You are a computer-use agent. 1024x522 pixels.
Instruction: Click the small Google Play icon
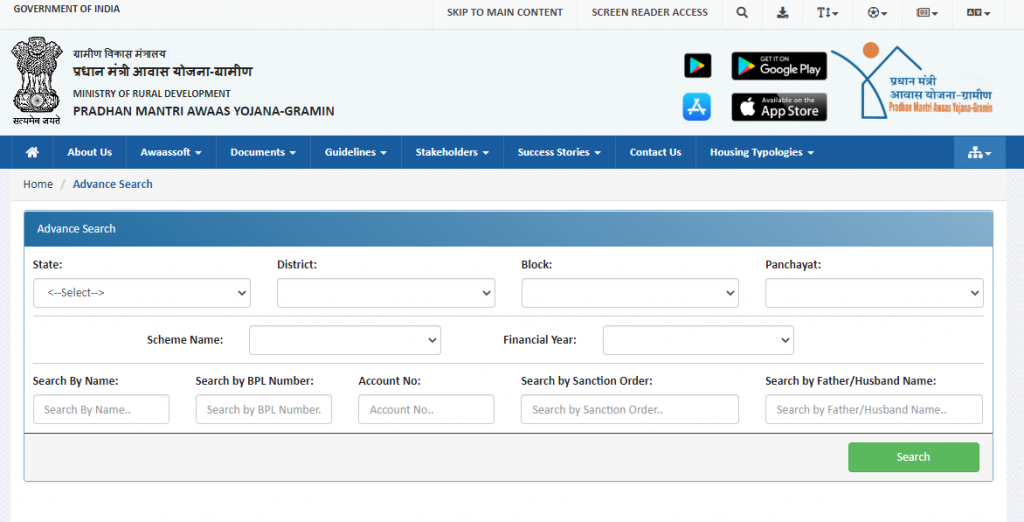[697, 66]
